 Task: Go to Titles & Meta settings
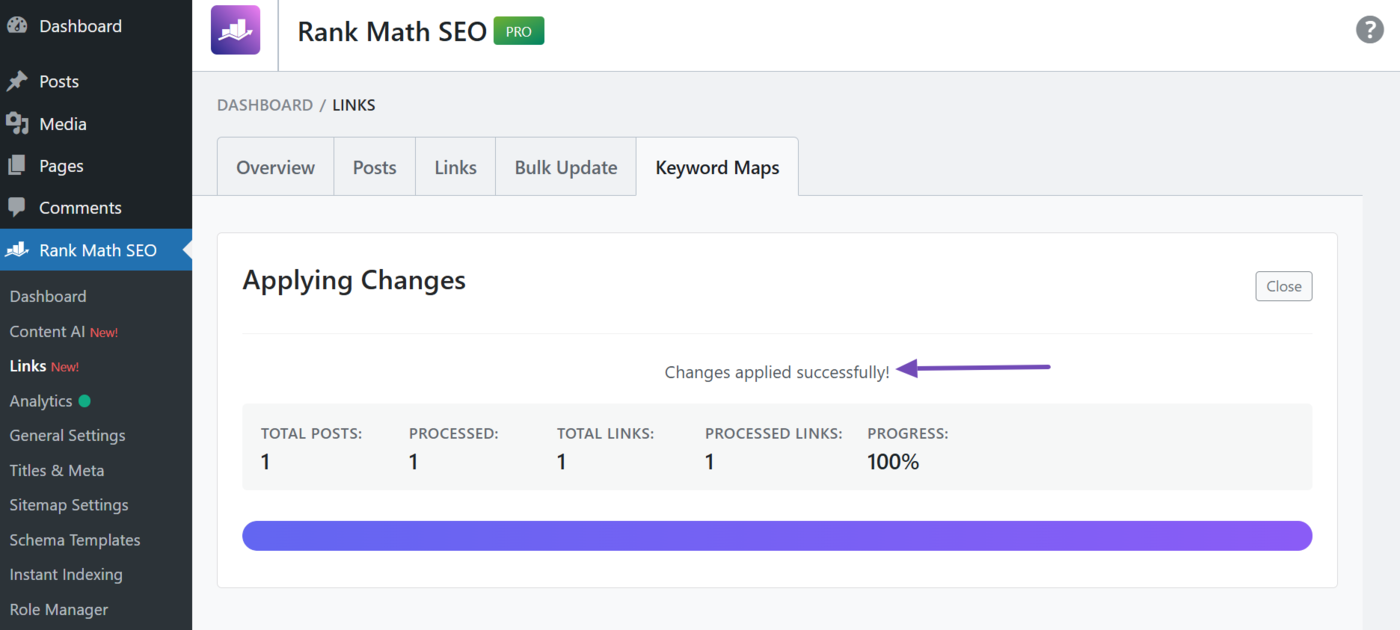point(55,470)
